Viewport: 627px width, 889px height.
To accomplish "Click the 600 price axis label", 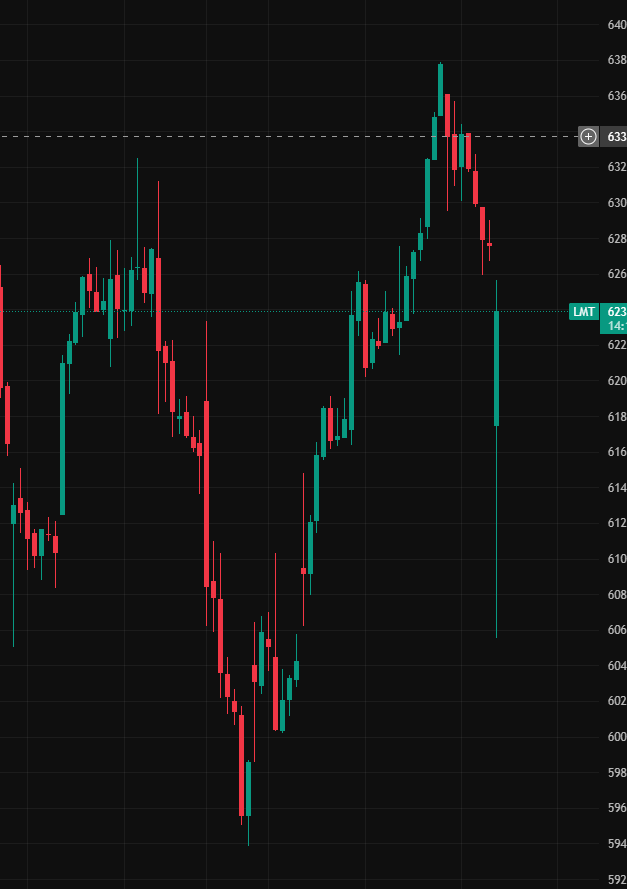I will 616,737.
